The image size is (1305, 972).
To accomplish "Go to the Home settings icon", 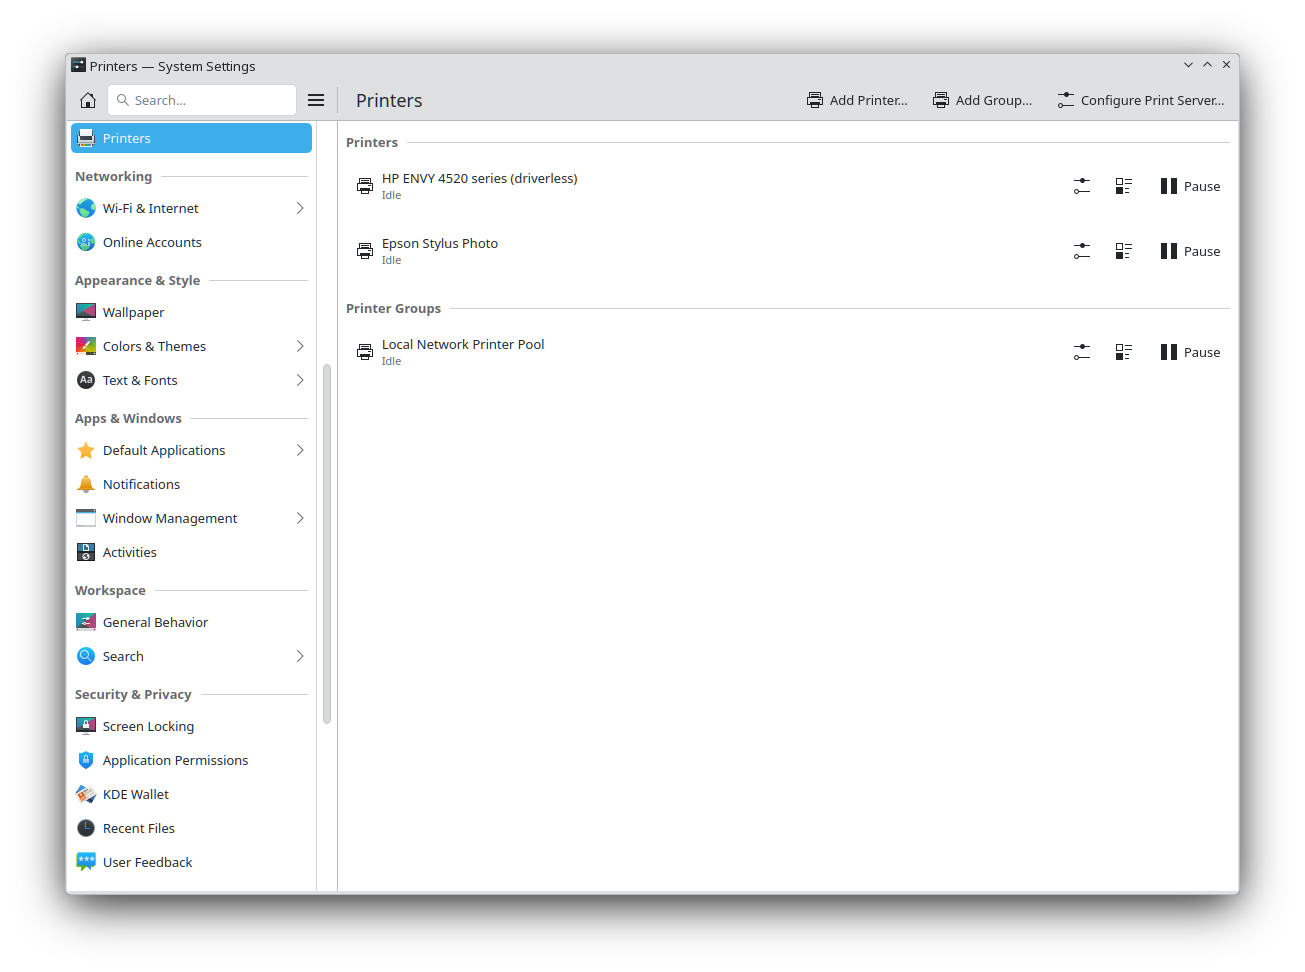I will [88, 100].
